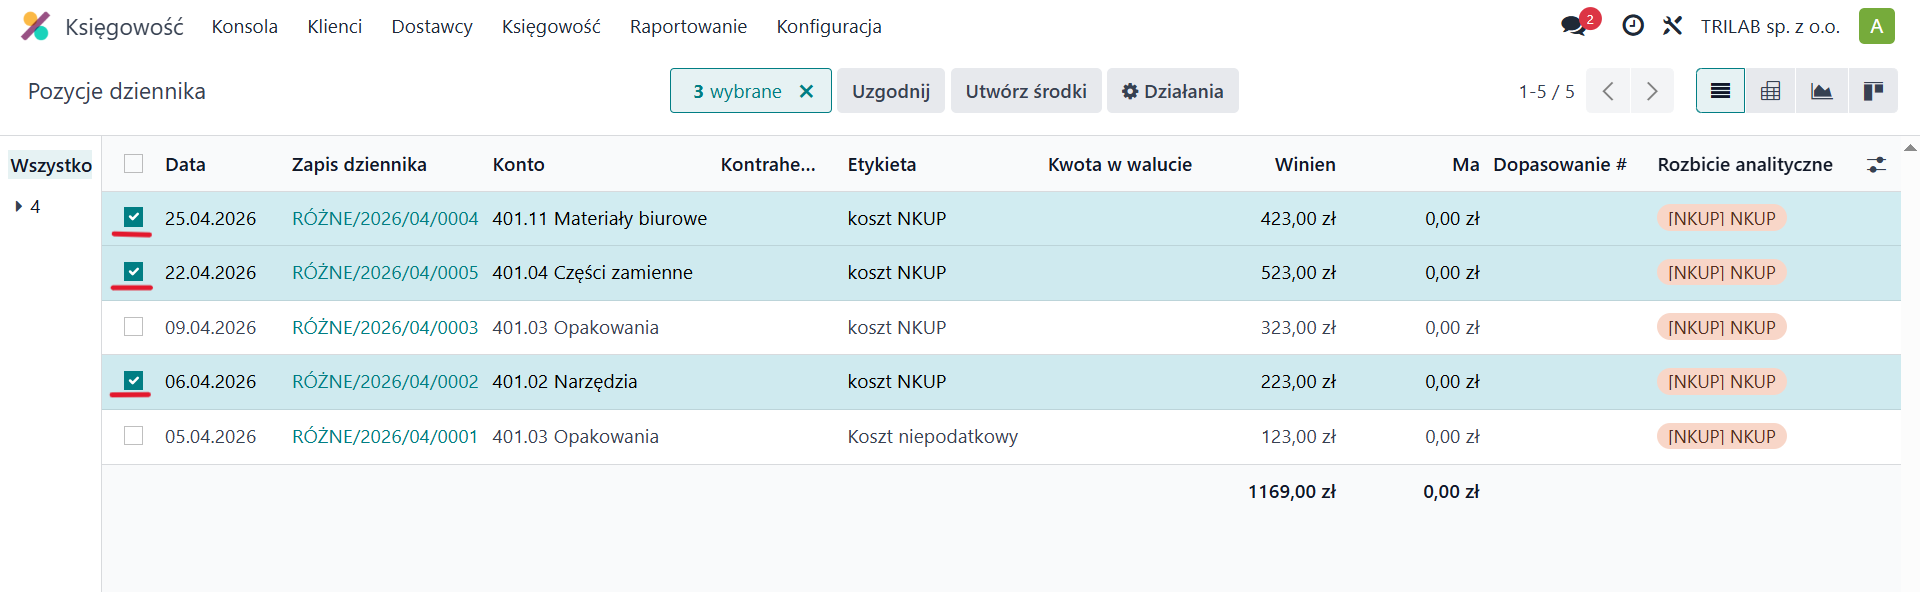Open the Księgowość menu in navbar

[x=551, y=26]
